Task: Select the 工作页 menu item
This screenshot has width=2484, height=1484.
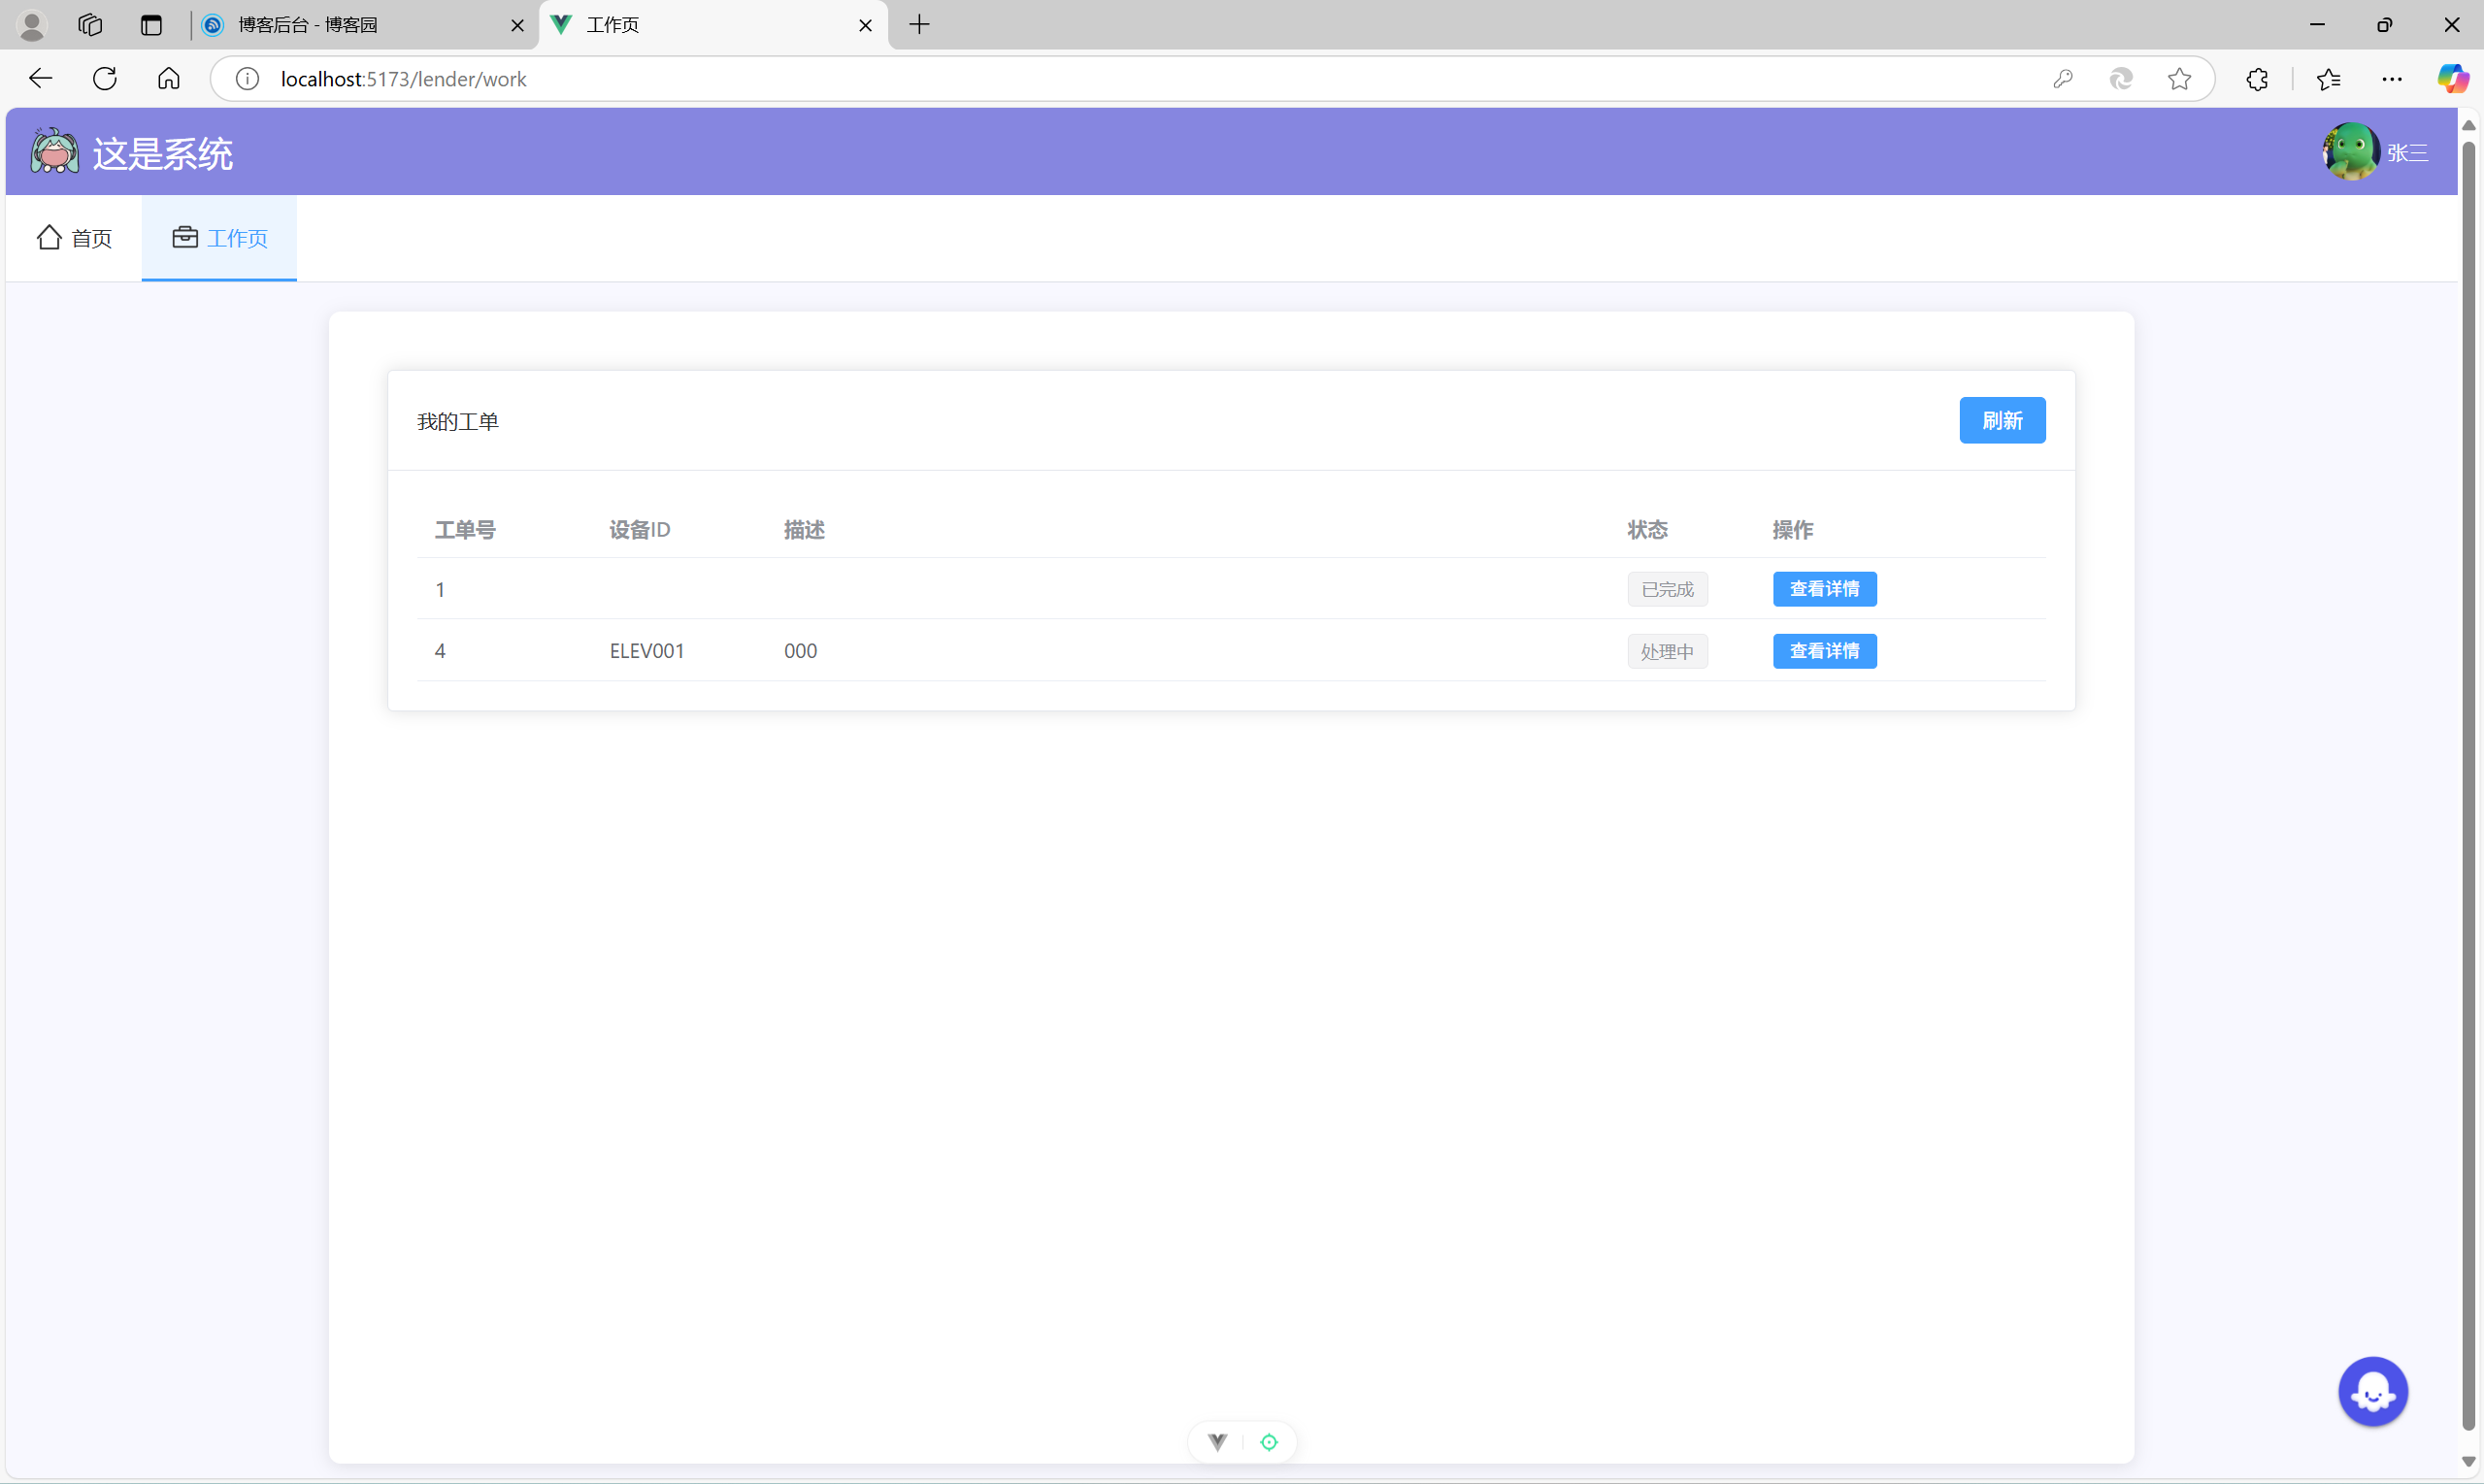Action: tap(219, 238)
